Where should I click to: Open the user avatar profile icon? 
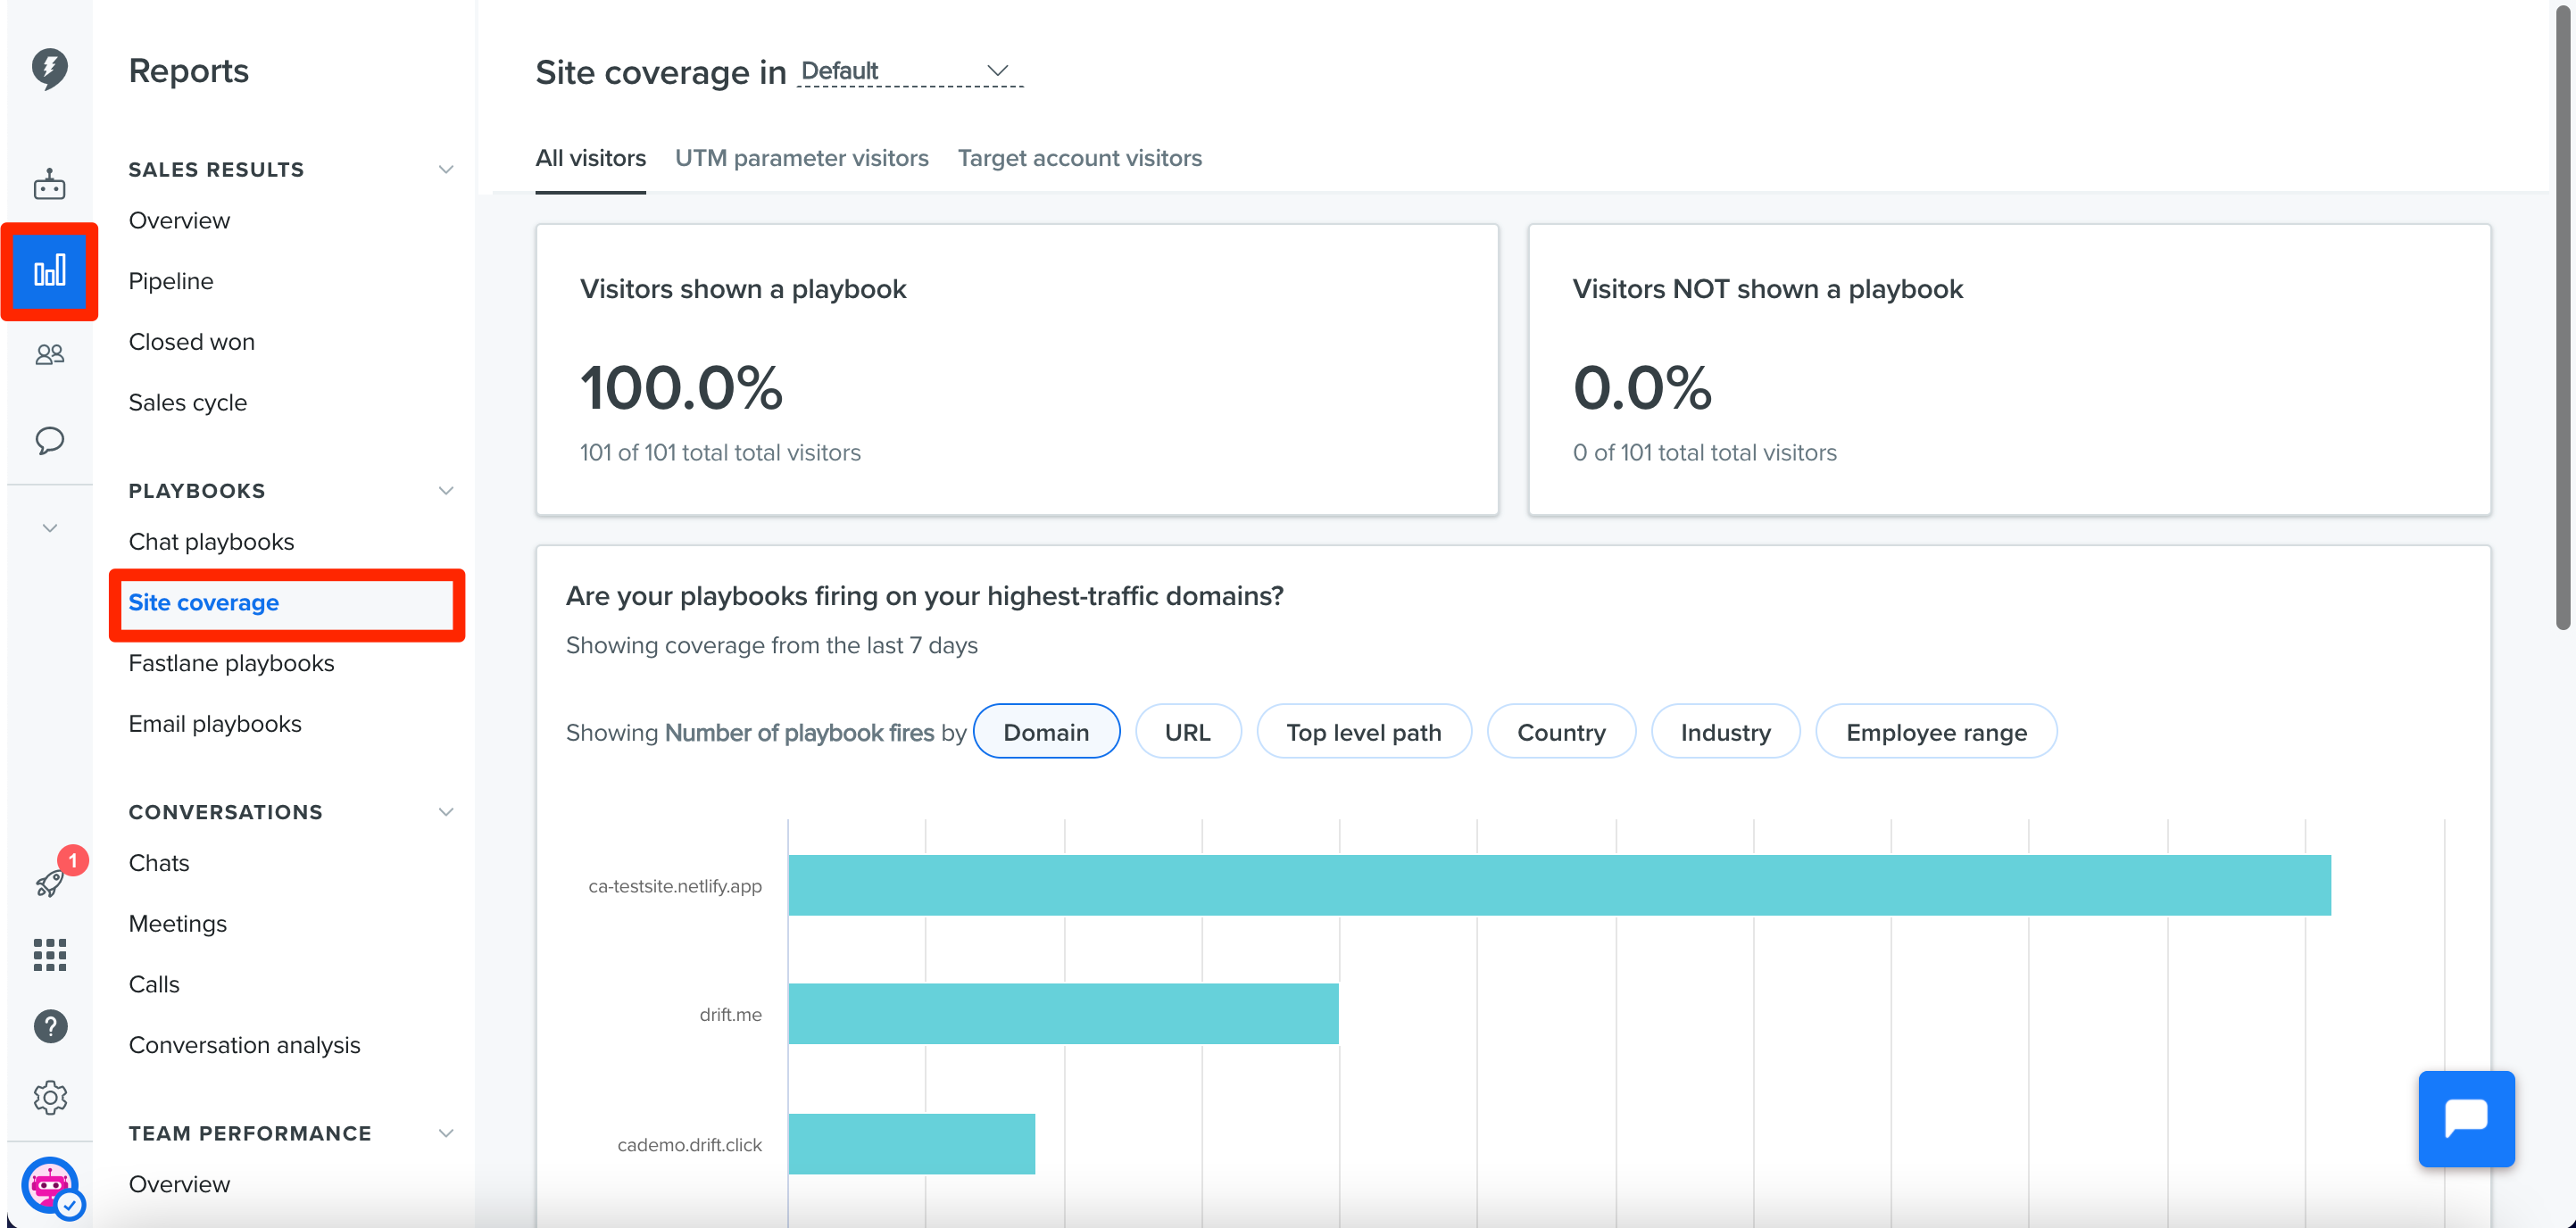point(50,1187)
